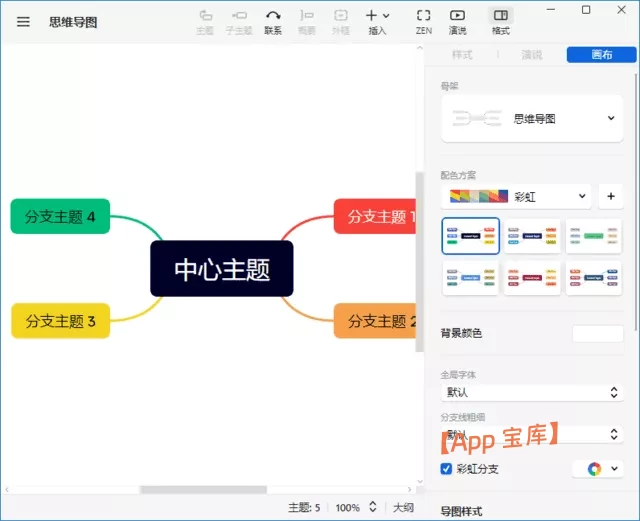Viewport: 640px width, 521px height.
Task: Select the blue-center theme thumbnail in bottom row
Action: [471, 278]
